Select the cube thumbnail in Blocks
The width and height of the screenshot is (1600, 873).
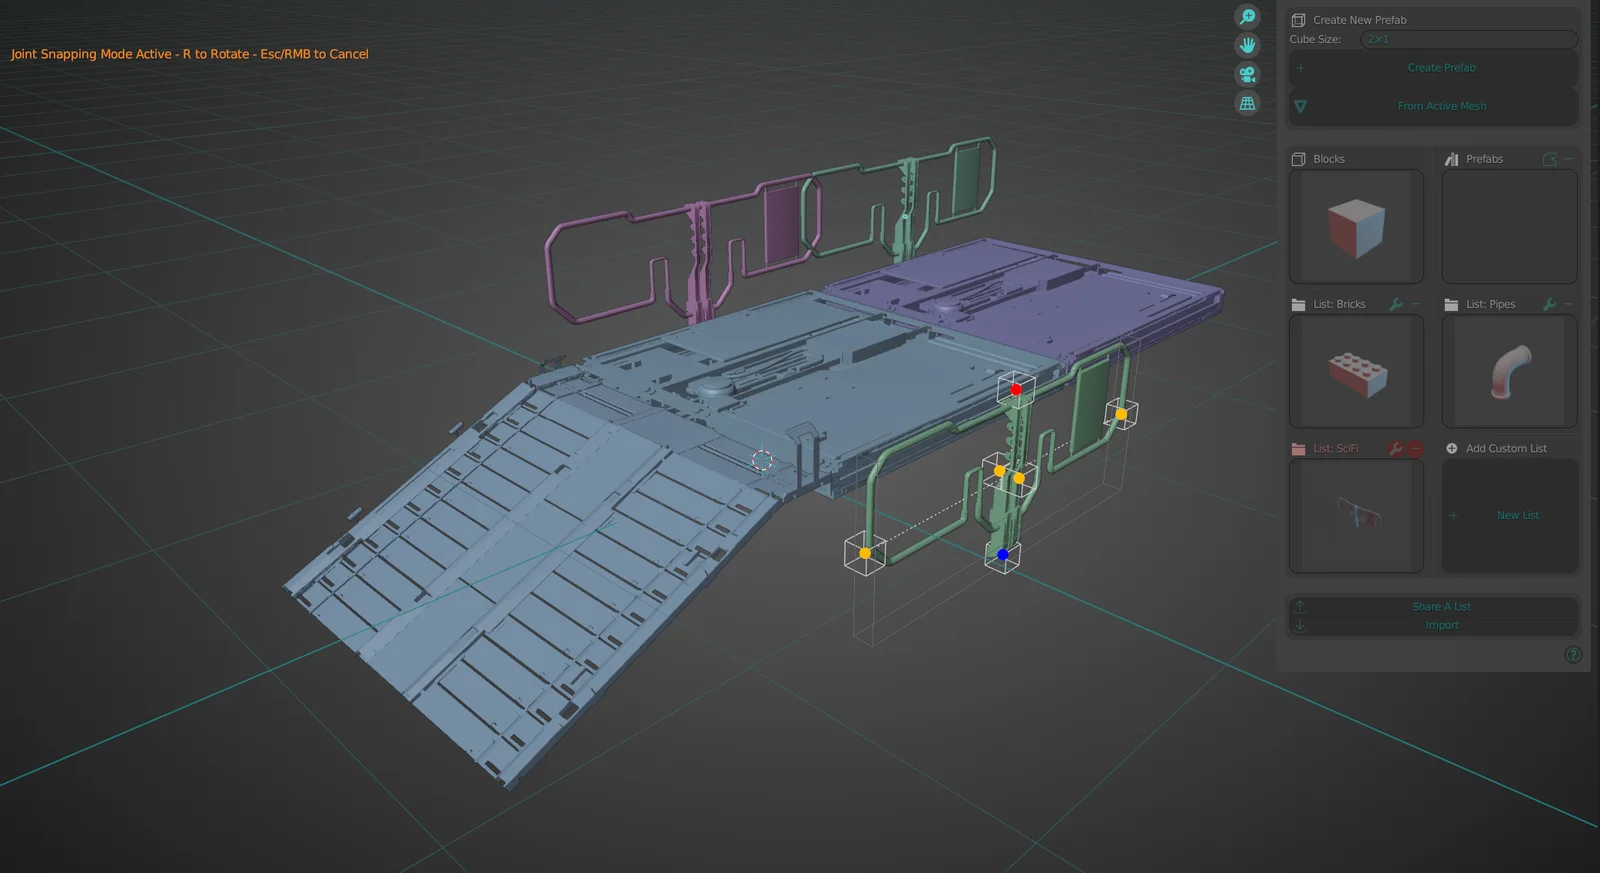tap(1356, 227)
